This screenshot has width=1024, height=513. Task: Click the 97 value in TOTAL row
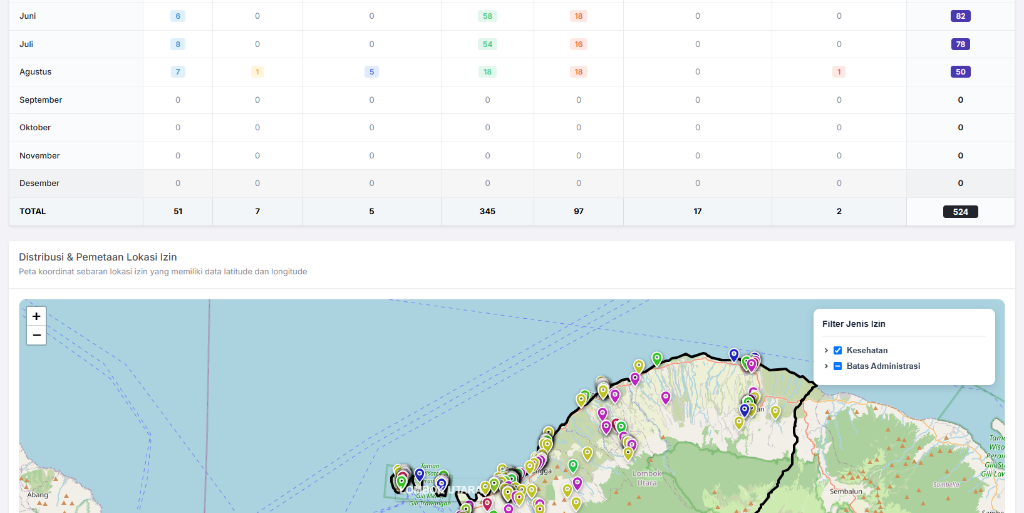point(579,211)
